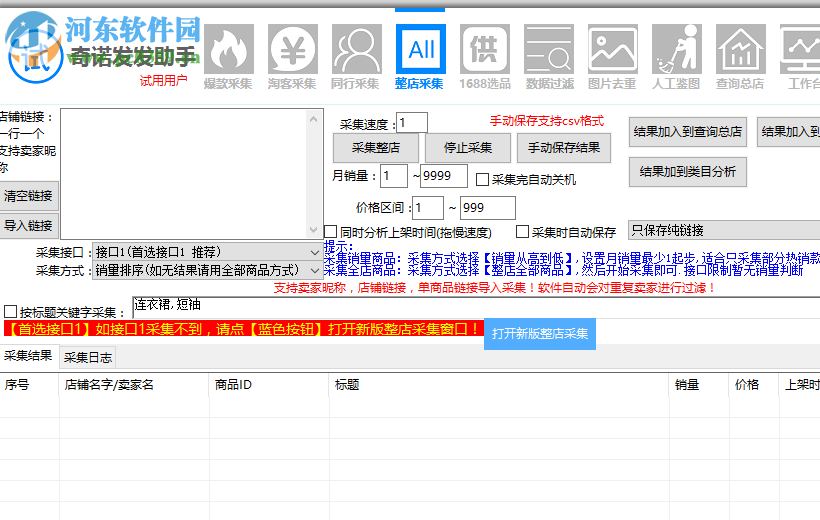This screenshot has height=520, width=820.
Task: Open the 同行采集 people icon
Action: coord(357,50)
